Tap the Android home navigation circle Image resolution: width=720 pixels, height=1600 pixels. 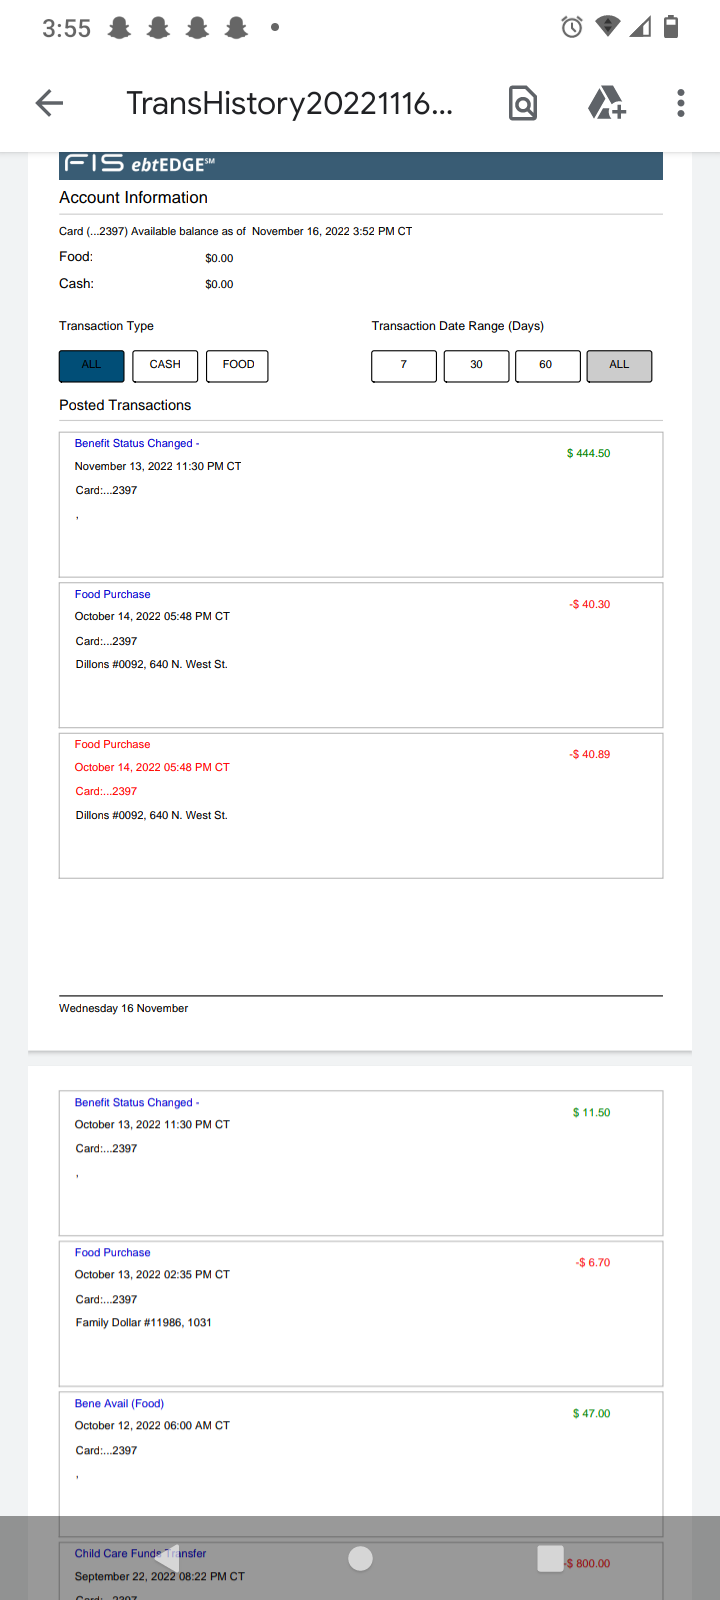[361, 1558]
